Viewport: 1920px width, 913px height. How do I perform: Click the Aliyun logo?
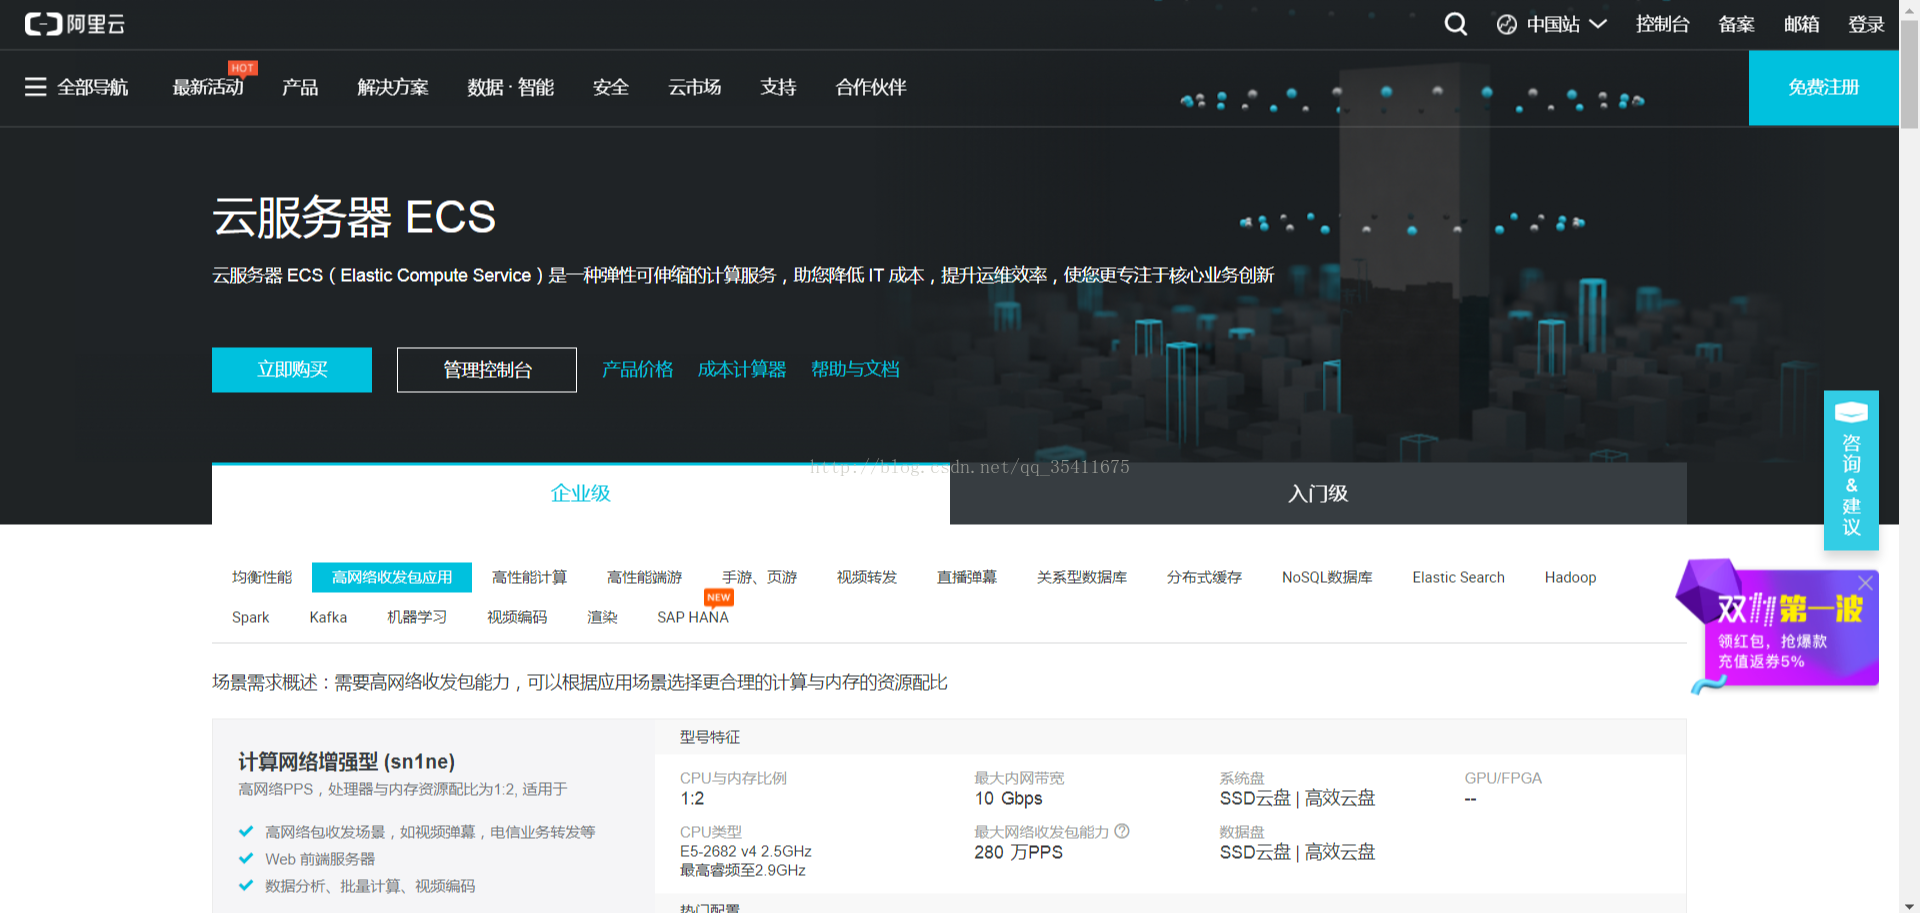point(75,24)
